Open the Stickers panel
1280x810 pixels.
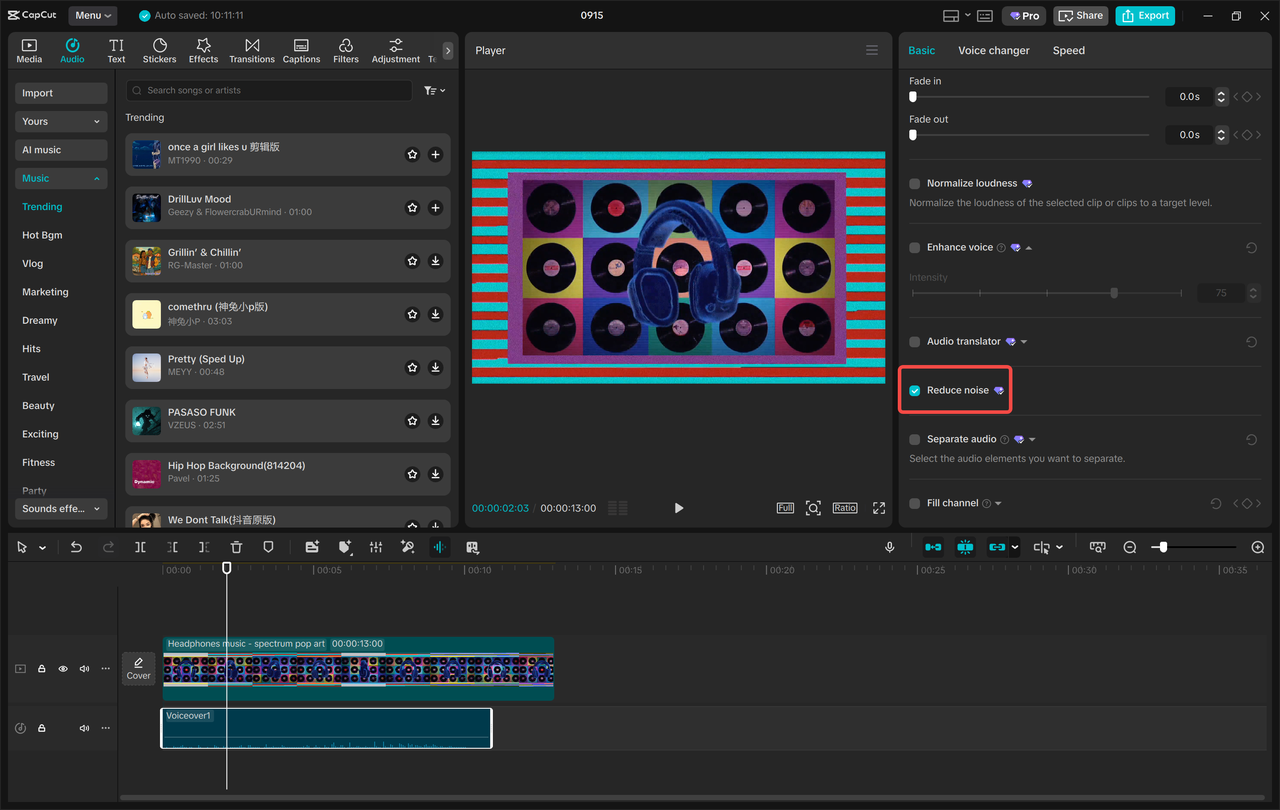click(159, 51)
